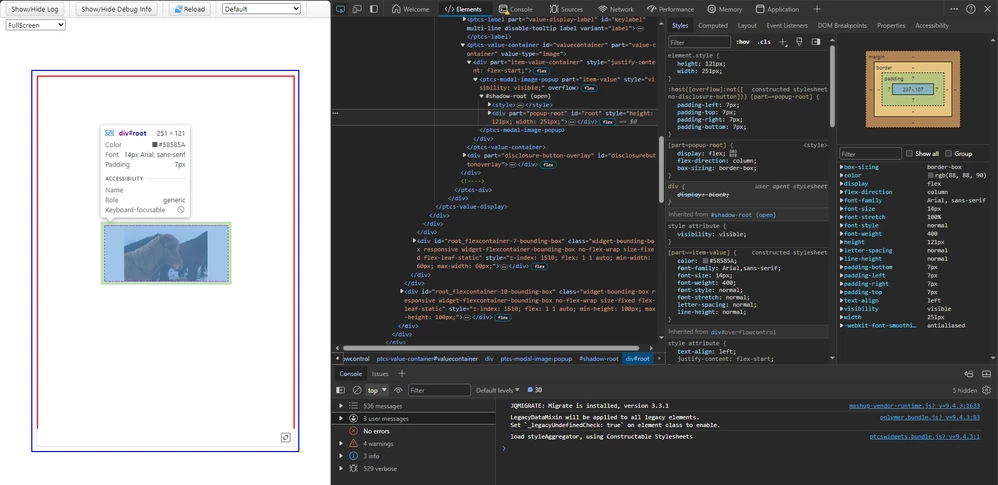Toggle device emulation icon in DevTools
Image resolution: width=998 pixels, height=485 pixels.
click(x=357, y=9)
